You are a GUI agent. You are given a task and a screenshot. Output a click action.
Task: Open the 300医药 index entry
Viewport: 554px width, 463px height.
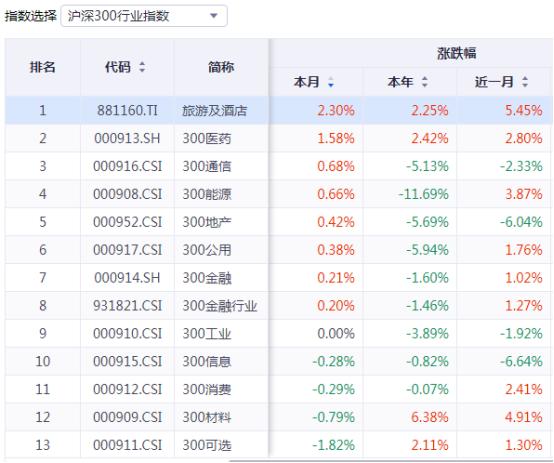tap(207, 138)
